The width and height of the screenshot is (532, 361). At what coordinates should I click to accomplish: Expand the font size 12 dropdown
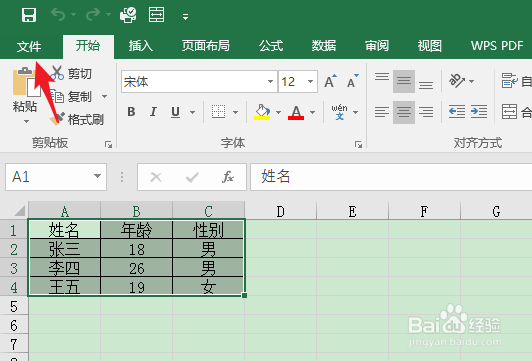point(310,81)
